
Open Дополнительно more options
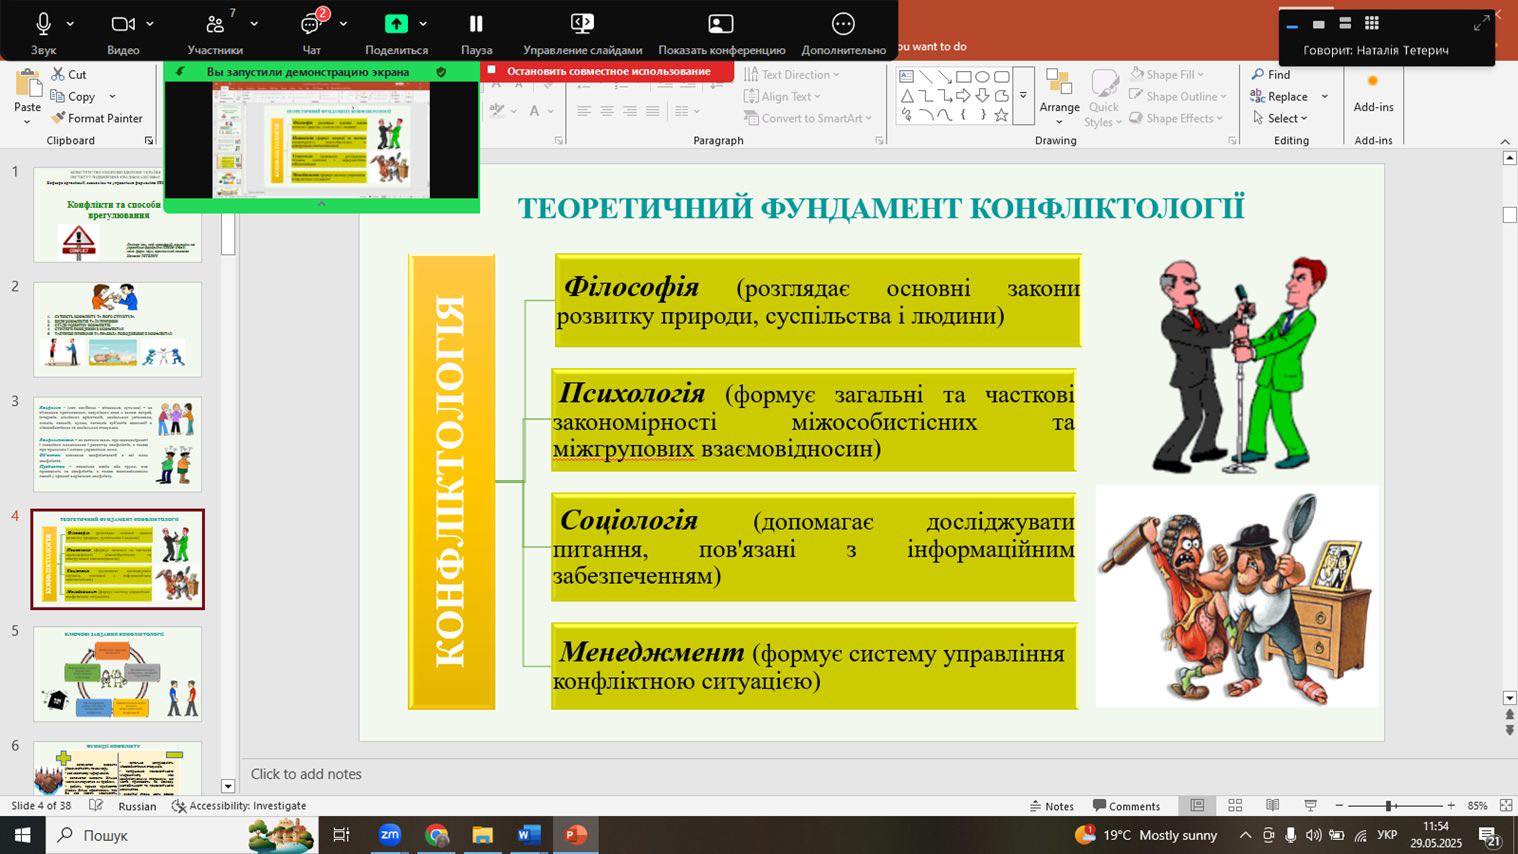(x=843, y=24)
